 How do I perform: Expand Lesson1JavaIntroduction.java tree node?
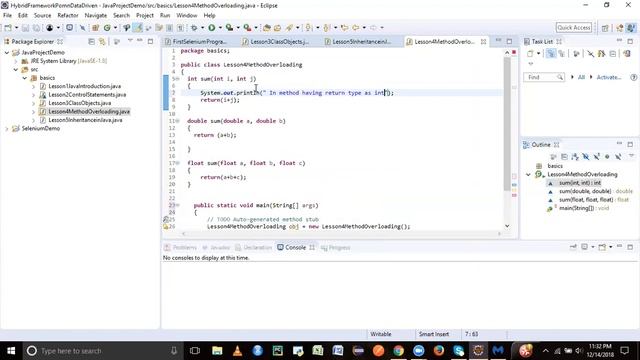click(x=33, y=86)
